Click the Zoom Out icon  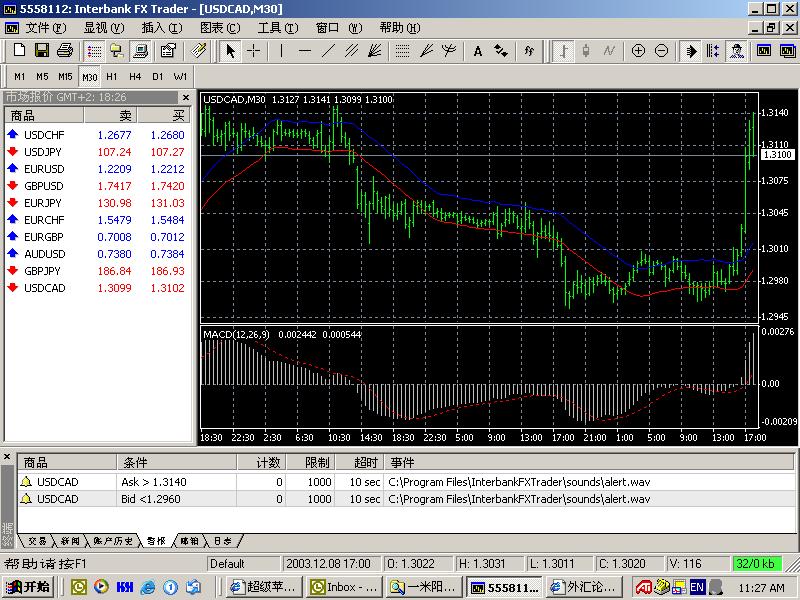661,51
